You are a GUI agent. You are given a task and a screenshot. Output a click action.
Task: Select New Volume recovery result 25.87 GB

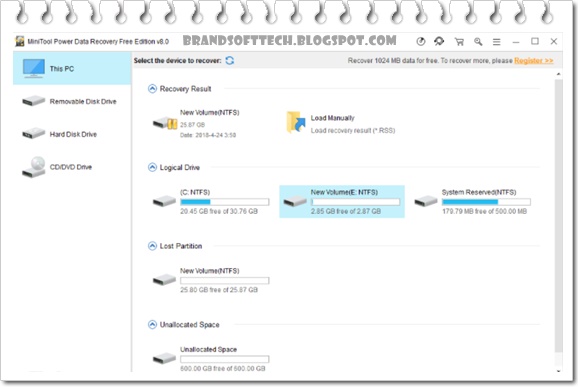[196, 123]
